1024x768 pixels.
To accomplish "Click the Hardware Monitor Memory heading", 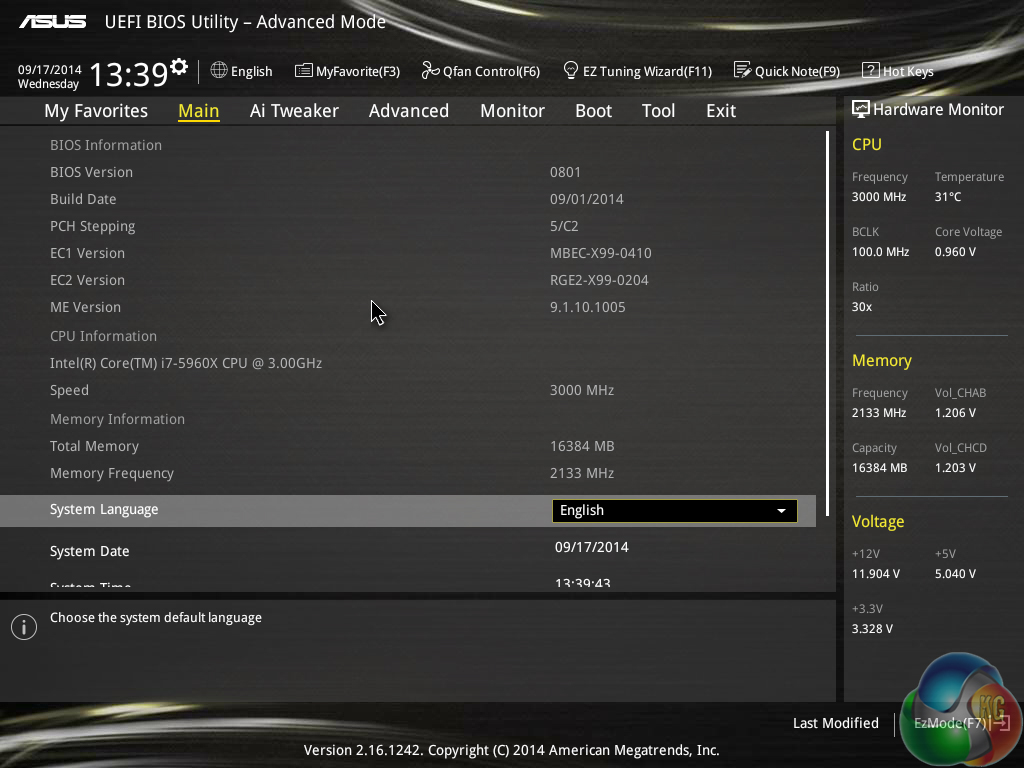I will click(882, 360).
